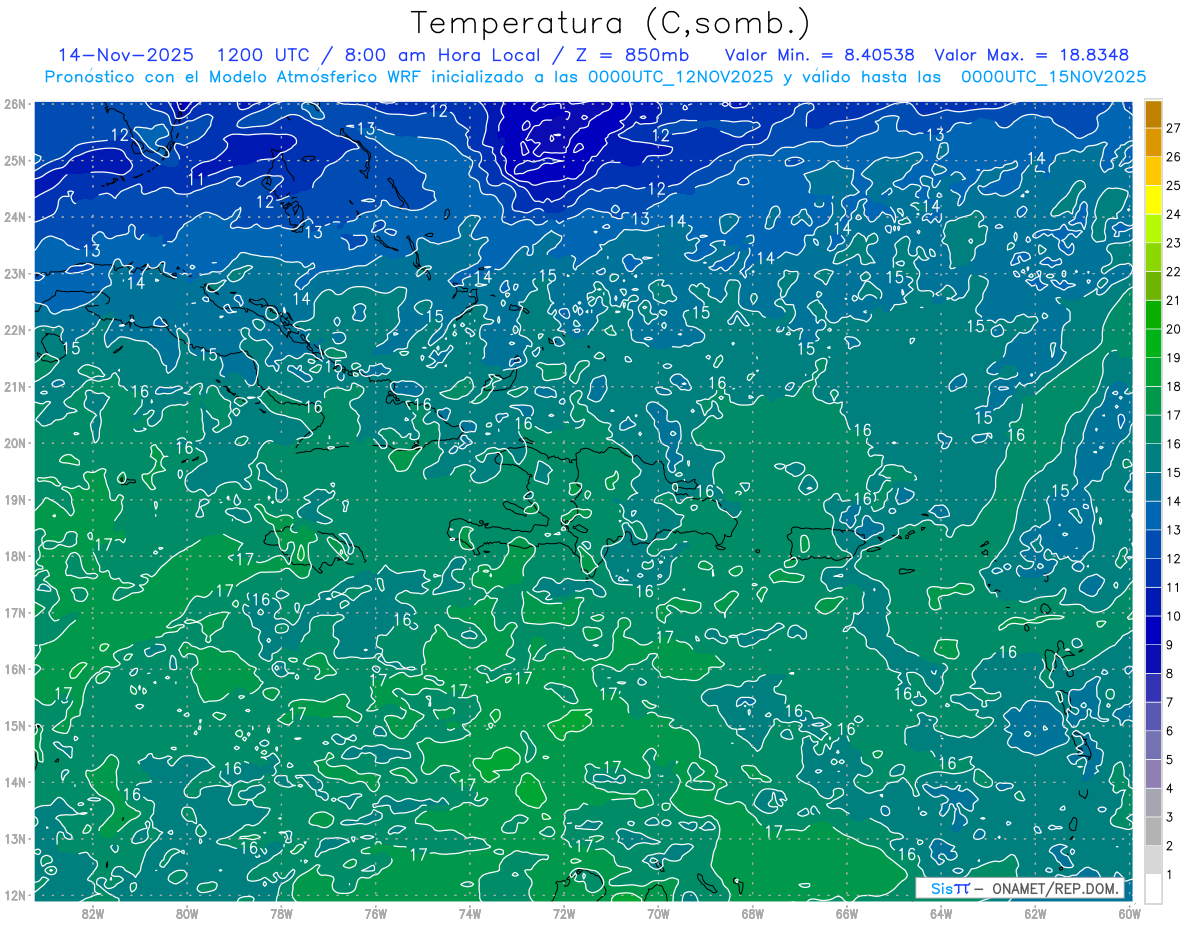The width and height of the screenshot is (1200, 927).
Task: Click the color scale label 10
Action: click(x=1173, y=616)
